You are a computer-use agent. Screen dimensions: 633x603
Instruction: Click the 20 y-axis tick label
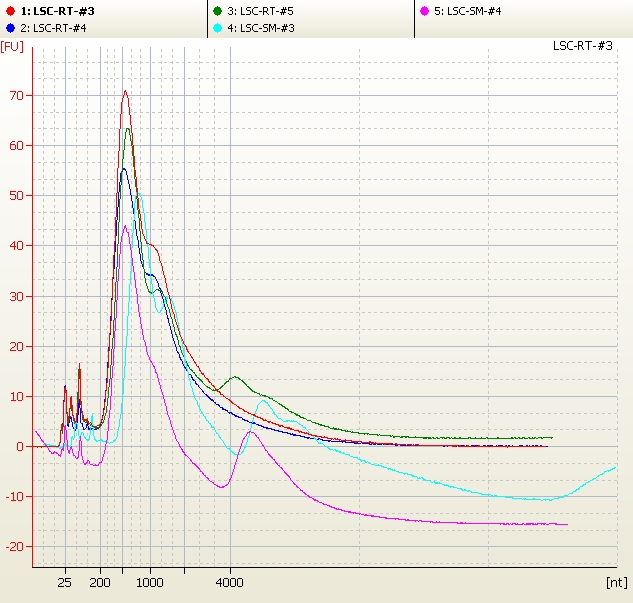tap(17, 346)
